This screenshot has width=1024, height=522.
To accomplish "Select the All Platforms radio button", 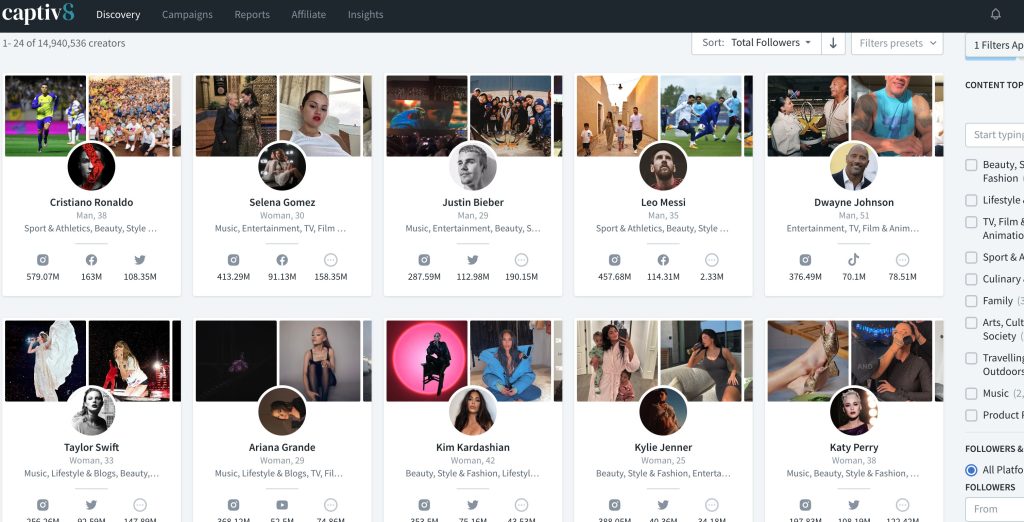I will pyautogui.click(x=971, y=470).
